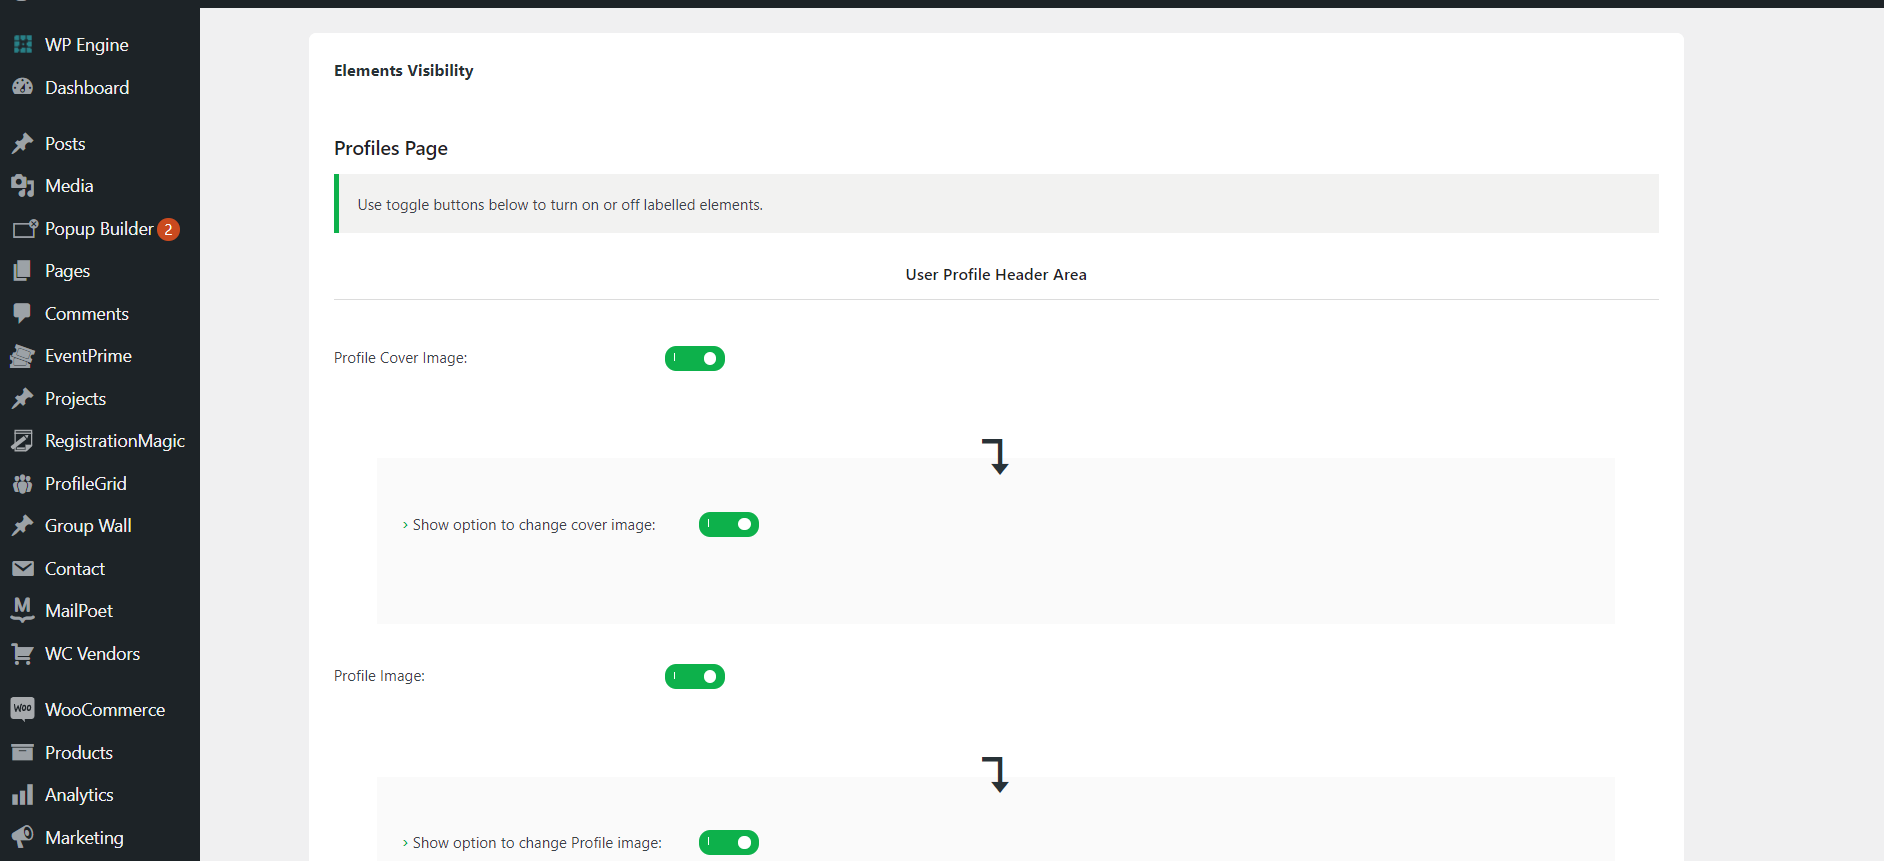Open the Analytics menu link
The image size is (1884, 861).
tap(79, 795)
